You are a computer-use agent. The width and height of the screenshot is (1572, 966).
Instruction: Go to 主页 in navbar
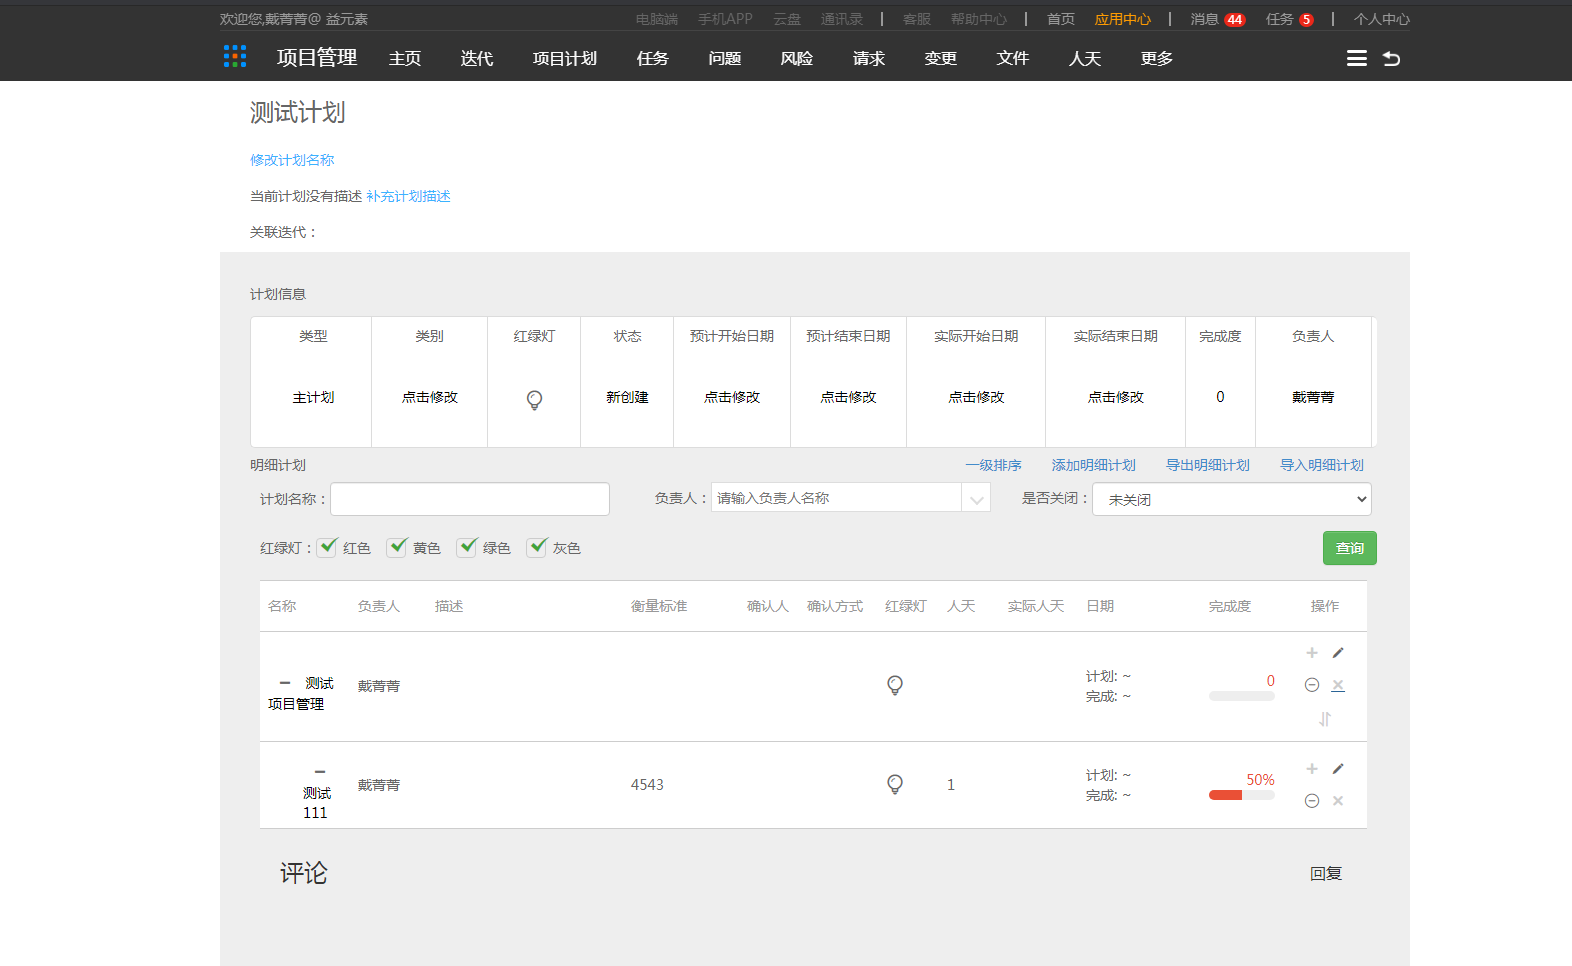pyautogui.click(x=405, y=58)
